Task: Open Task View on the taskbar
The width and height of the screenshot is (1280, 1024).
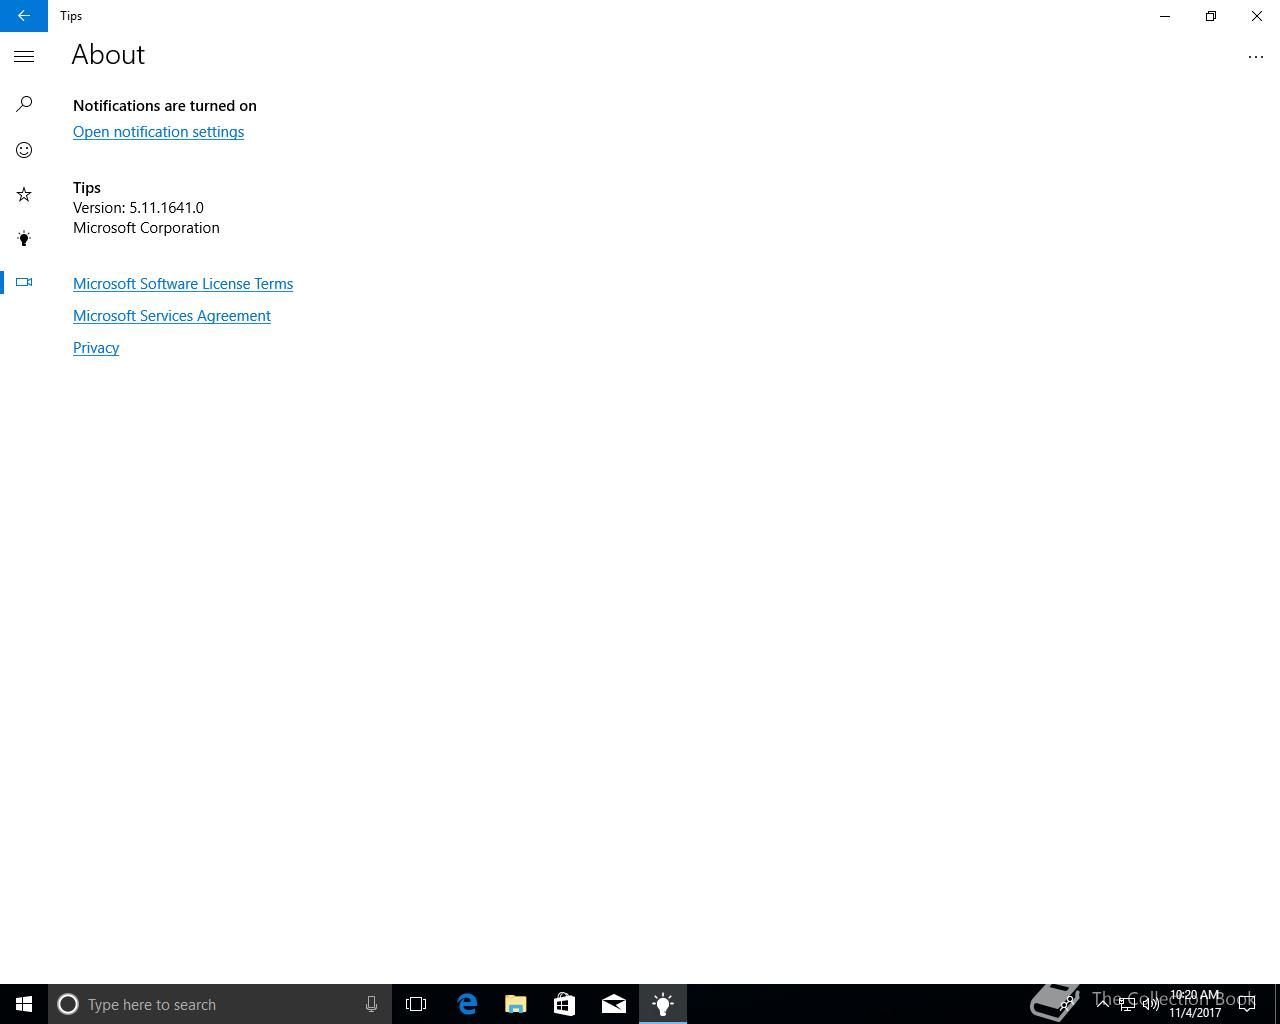Action: point(416,1004)
